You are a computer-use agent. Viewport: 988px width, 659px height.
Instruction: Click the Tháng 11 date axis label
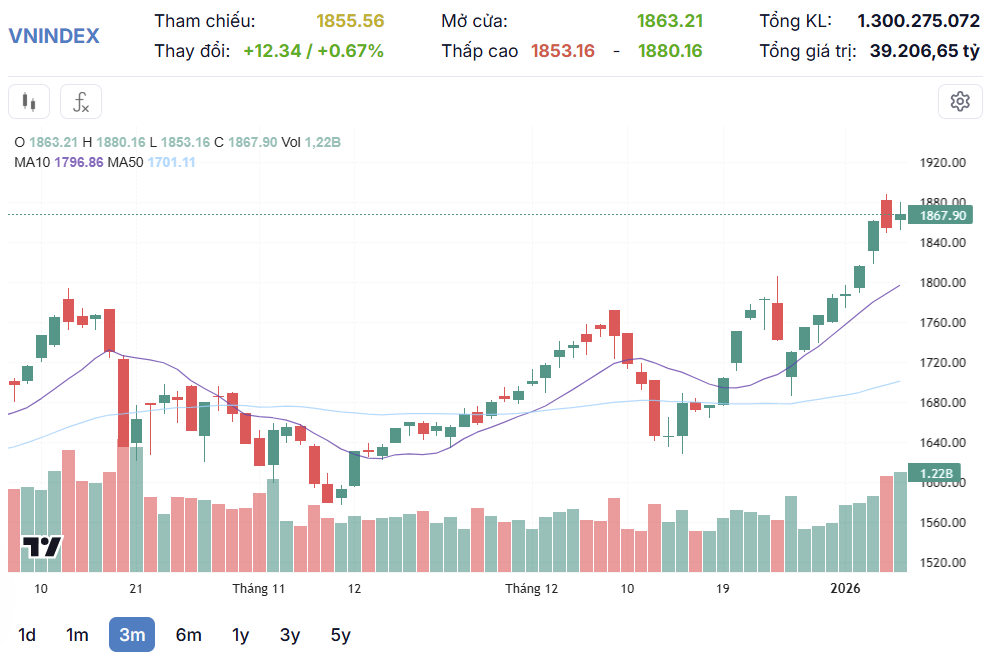259,589
